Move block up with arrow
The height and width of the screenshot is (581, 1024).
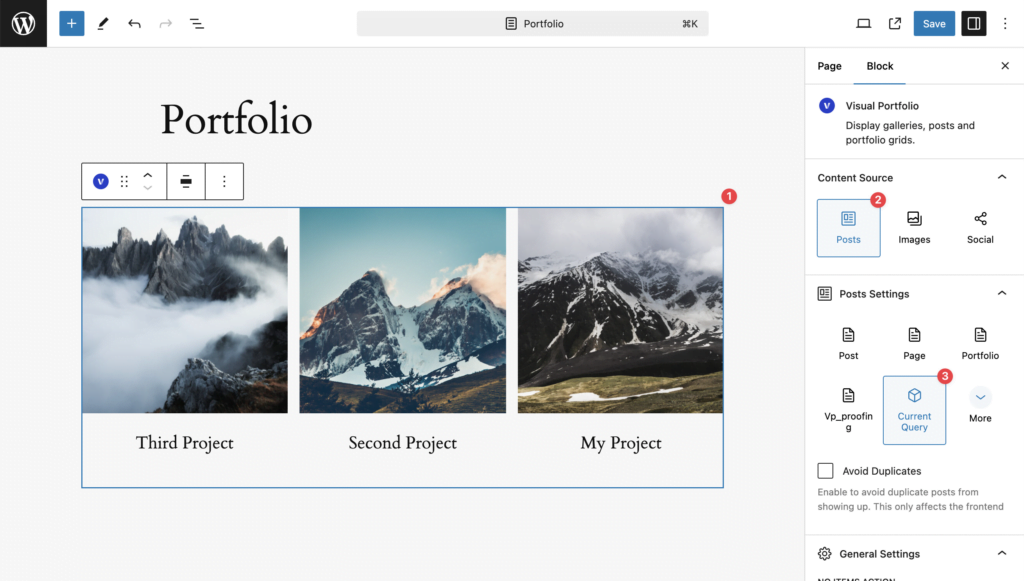click(x=148, y=175)
